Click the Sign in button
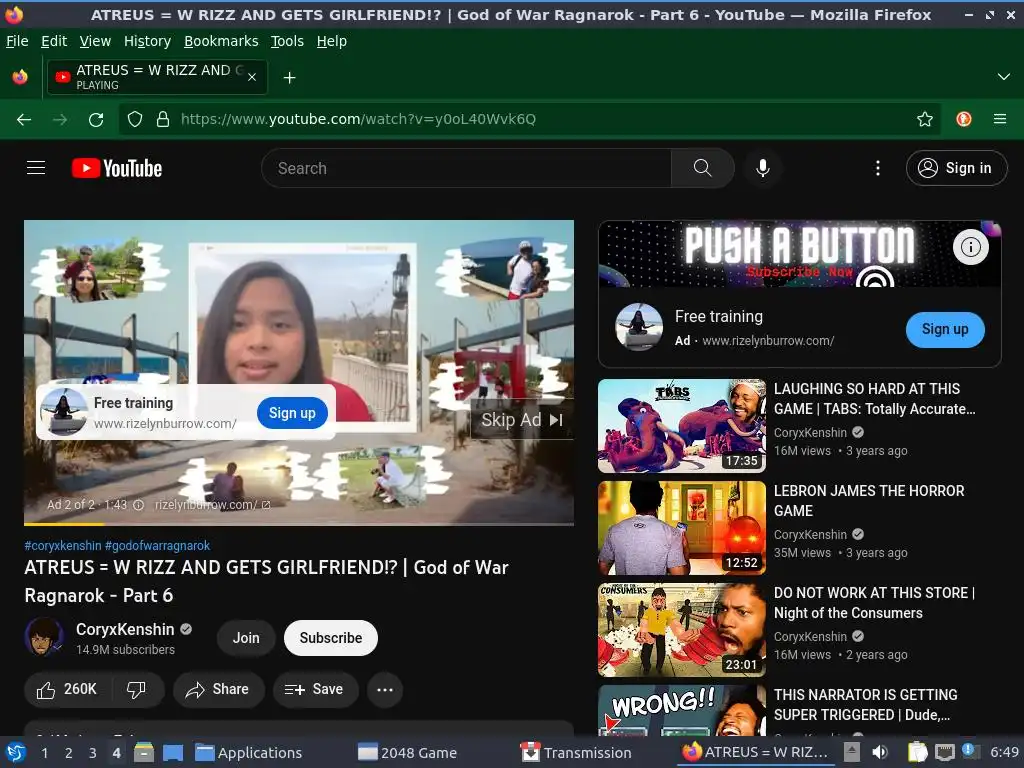 (x=956, y=168)
